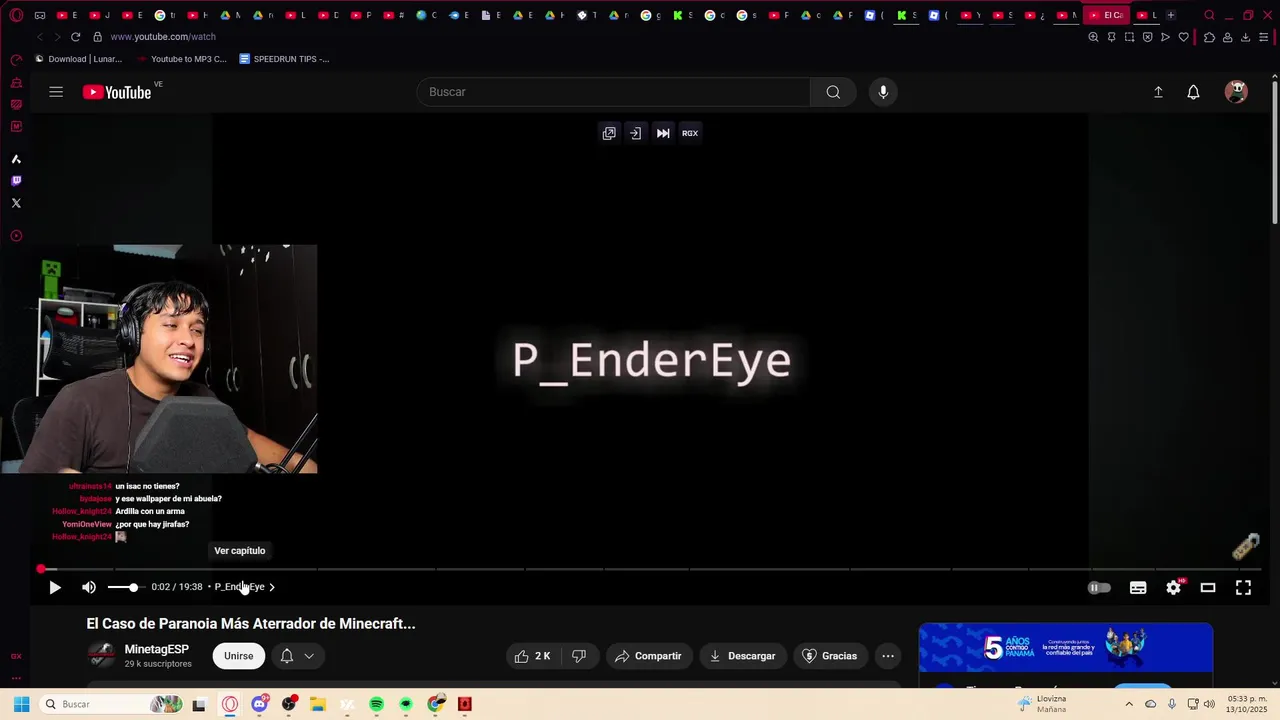Open the Llovizna weather widget
Image resolution: width=1280 pixels, height=720 pixels.
(x=1042, y=704)
